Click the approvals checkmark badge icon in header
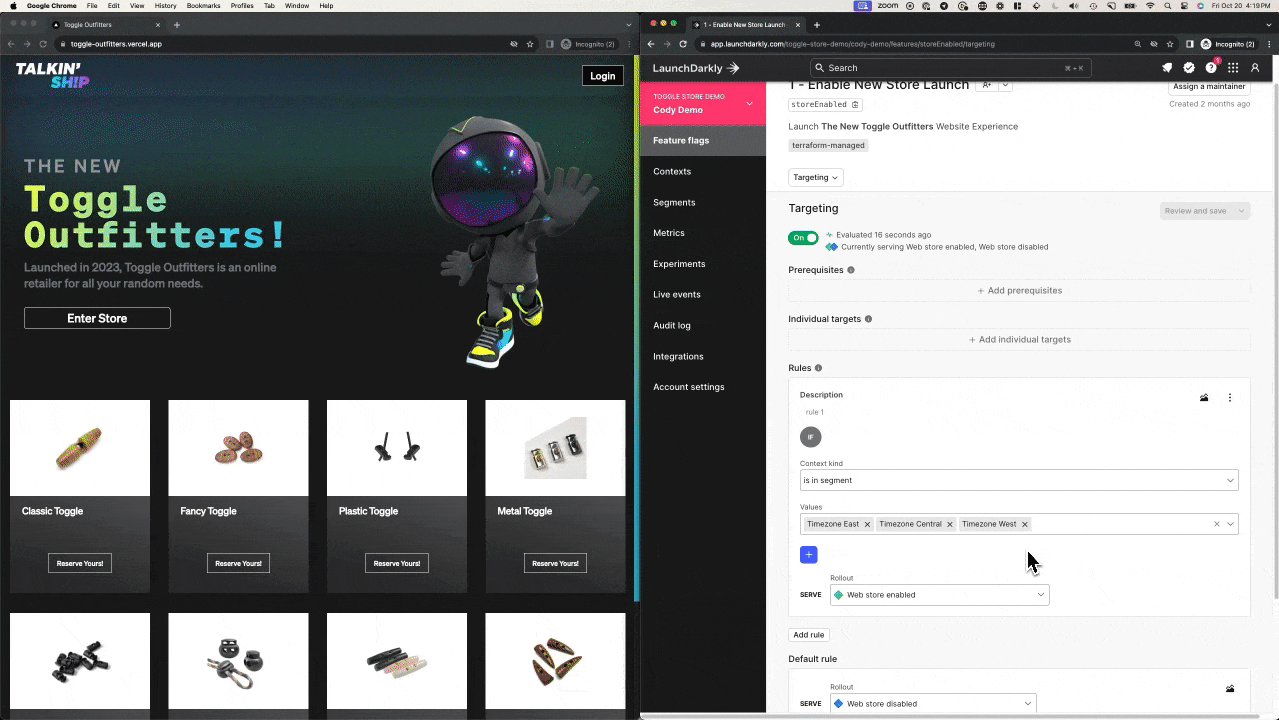 click(x=1189, y=68)
